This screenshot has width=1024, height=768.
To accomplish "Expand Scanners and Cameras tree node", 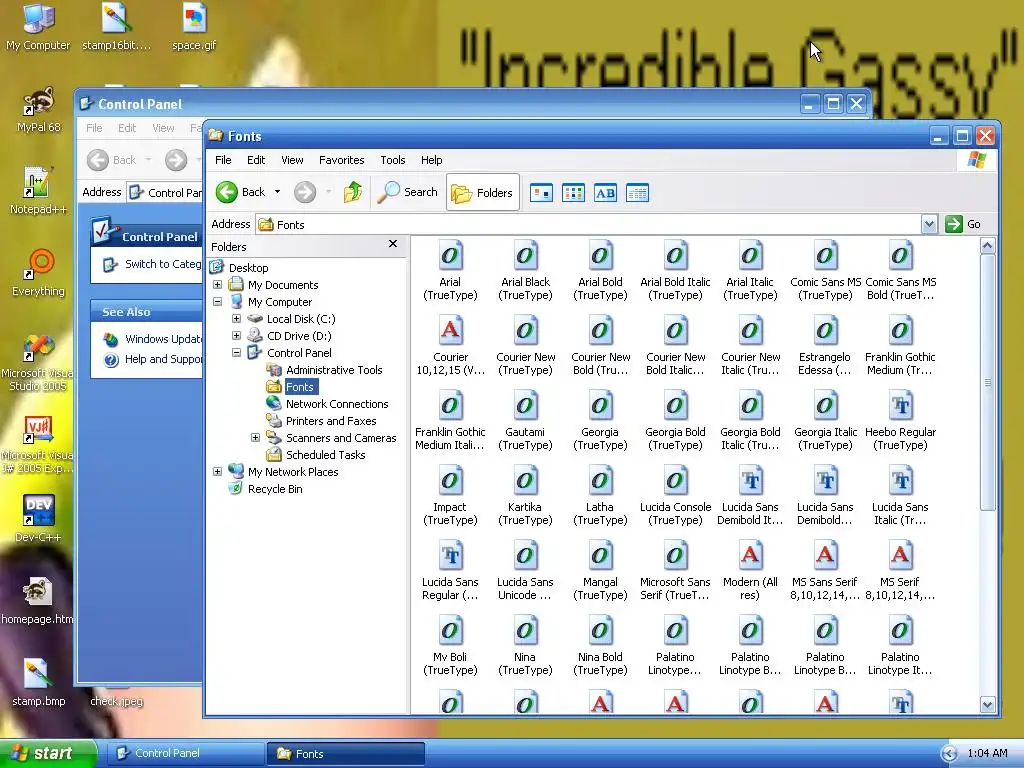I will (x=255, y=438).
